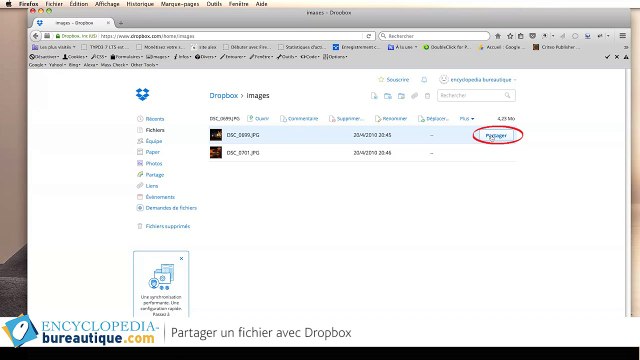This screenshot has height=360, width=640.
Task: Select Fichiers in the sidebar
Action: point(155,130)
